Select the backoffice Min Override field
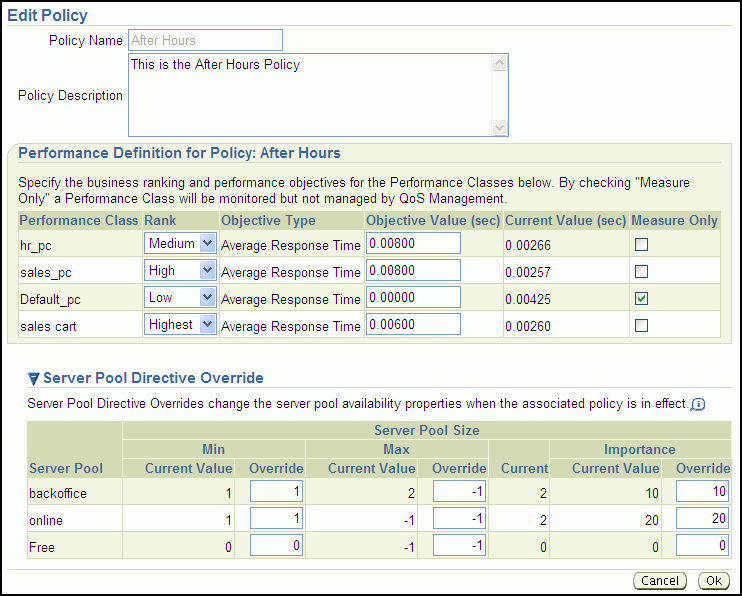 tap(276, 492)
